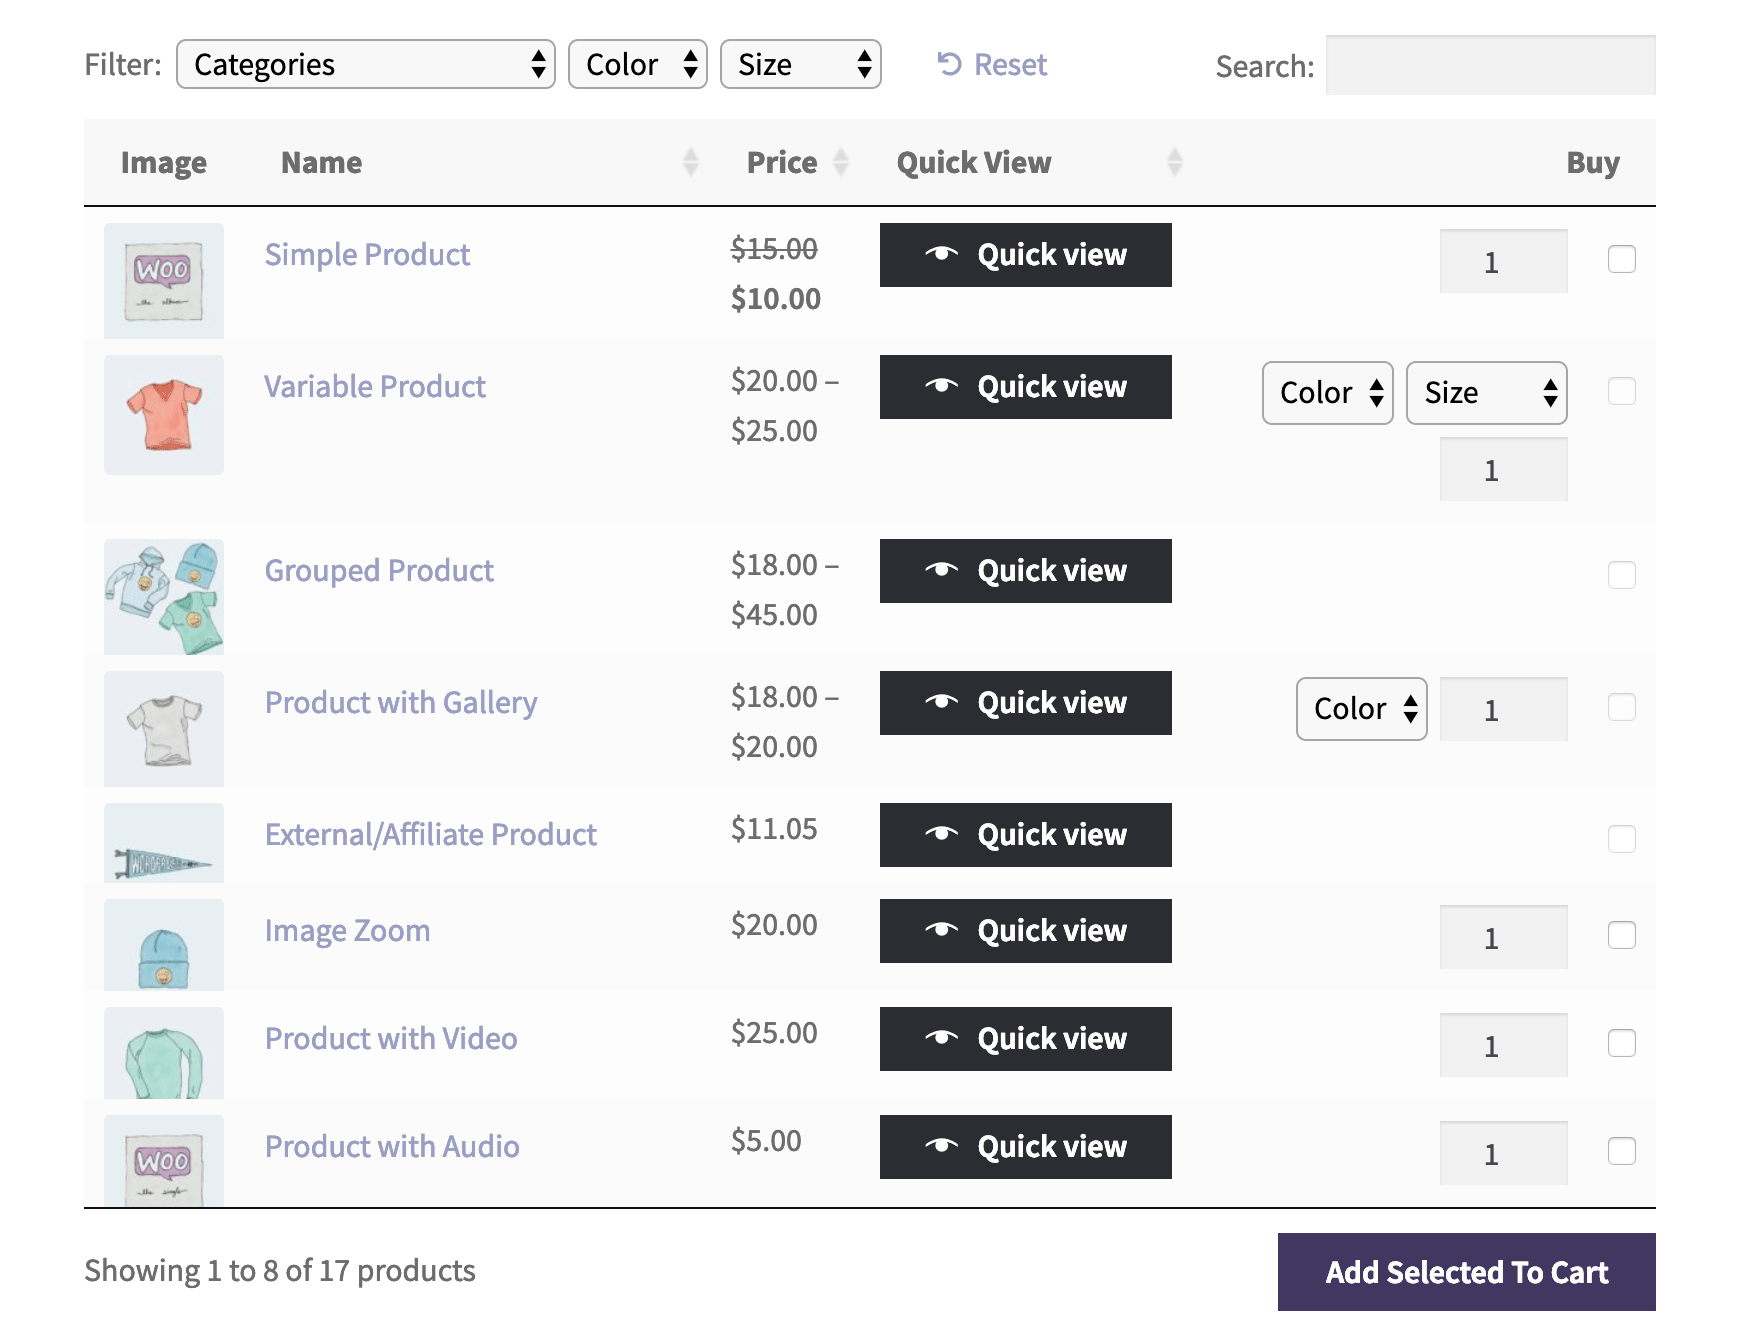Image resolution: width=1747 pixels, height=1330 pixels.
Task: Open the External/Affiliate Product link
Action: click(430, 835)
